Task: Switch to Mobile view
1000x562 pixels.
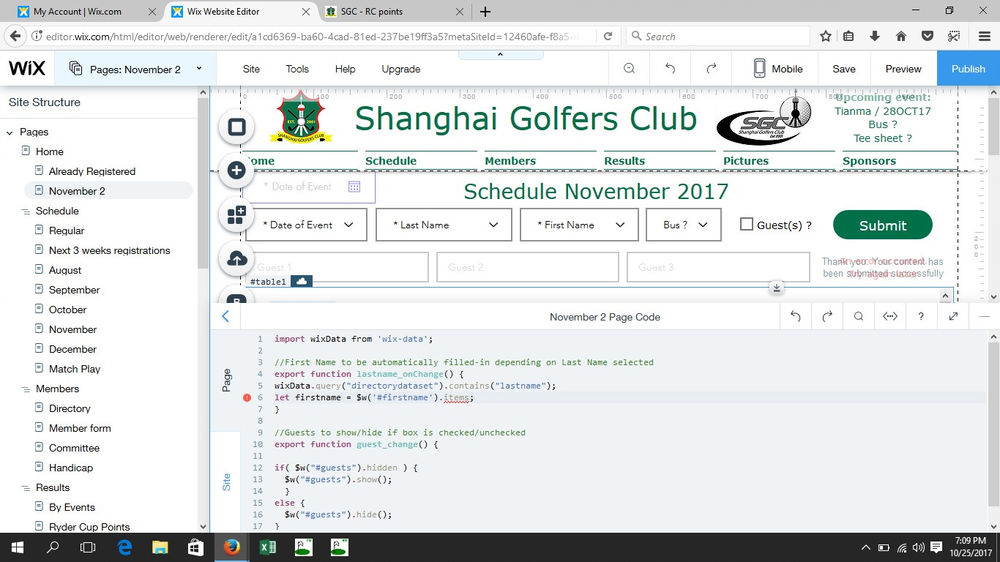Action: [777, 68]
